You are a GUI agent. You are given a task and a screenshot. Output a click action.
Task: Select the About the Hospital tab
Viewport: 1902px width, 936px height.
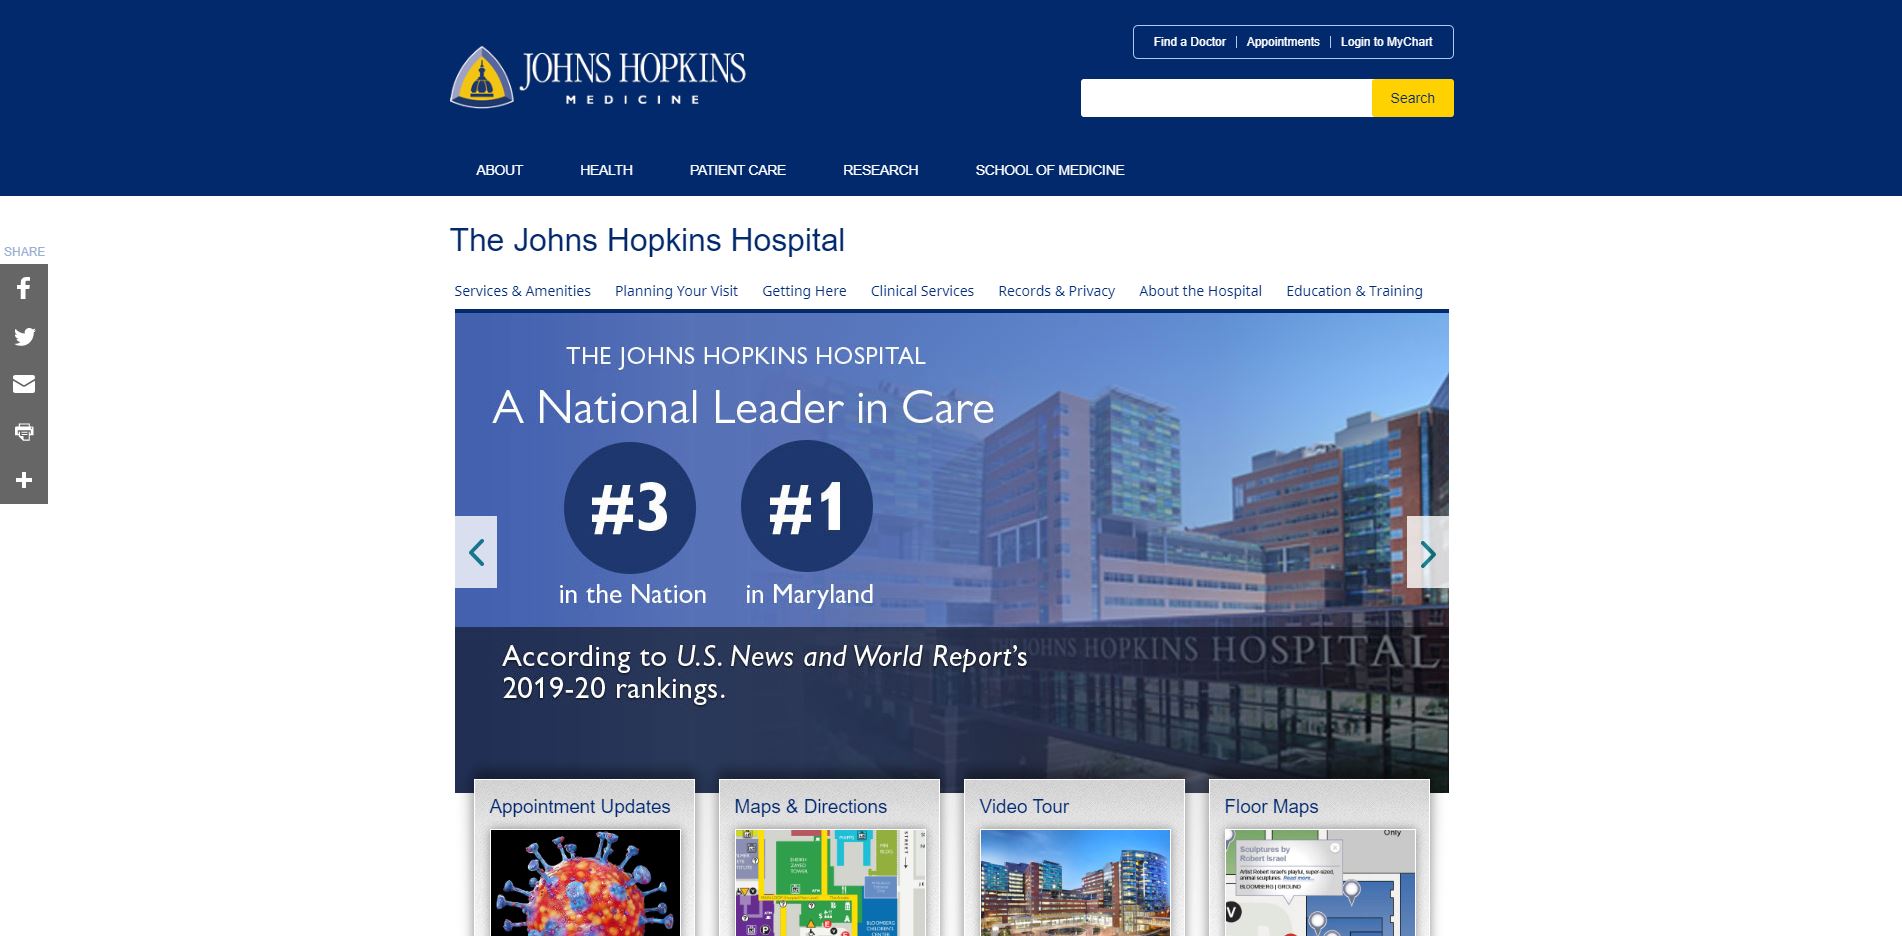pyautogui.click(x=1200, y=291)
